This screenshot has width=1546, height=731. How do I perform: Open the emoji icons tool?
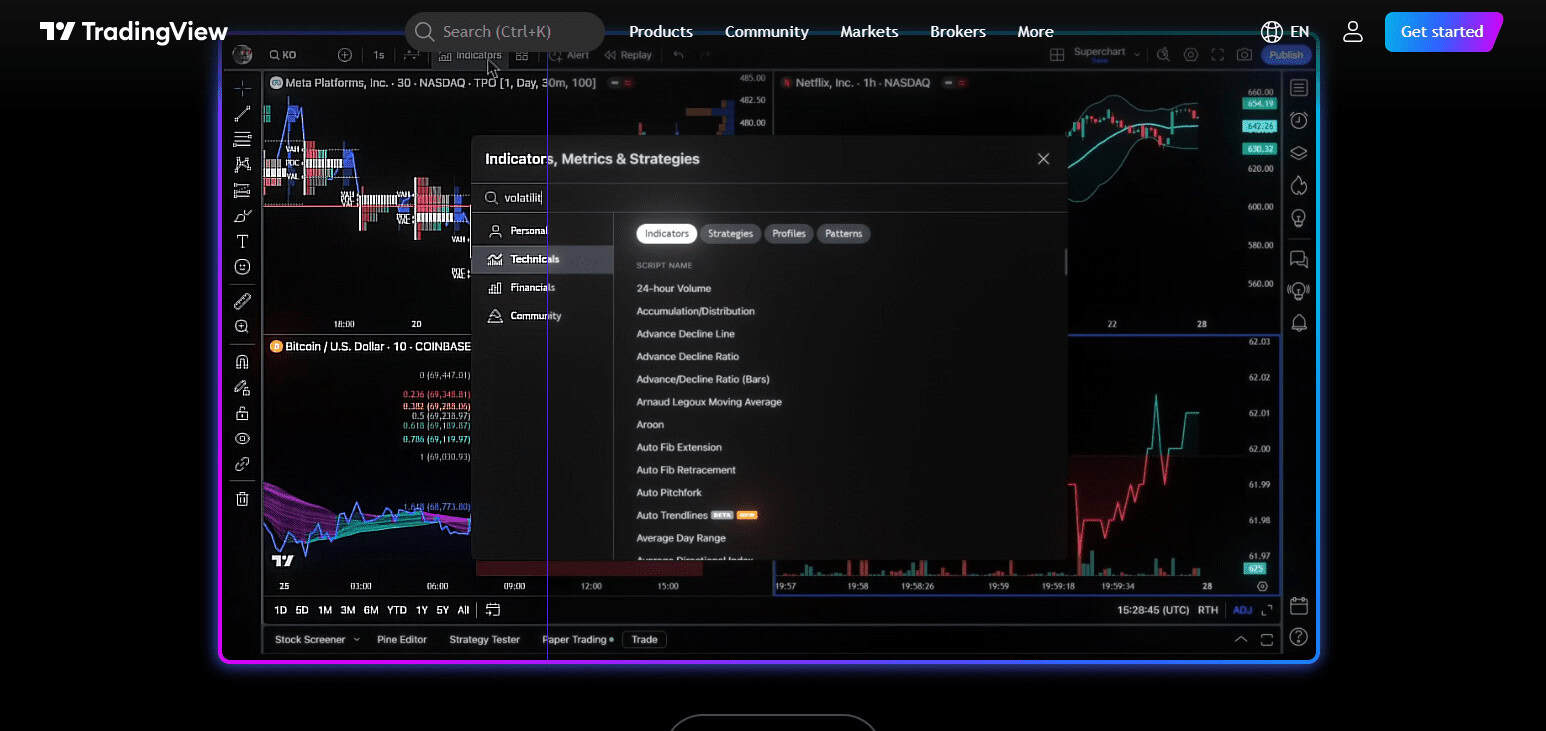[242, 267]
